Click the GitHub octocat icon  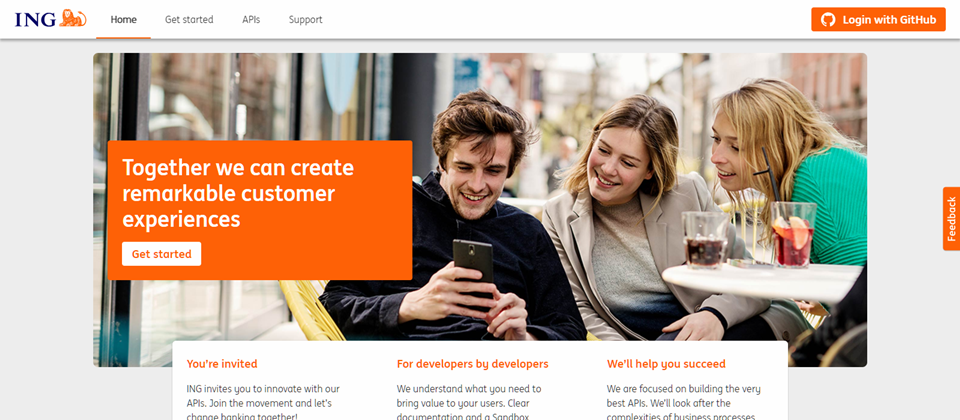coord(828,20)
